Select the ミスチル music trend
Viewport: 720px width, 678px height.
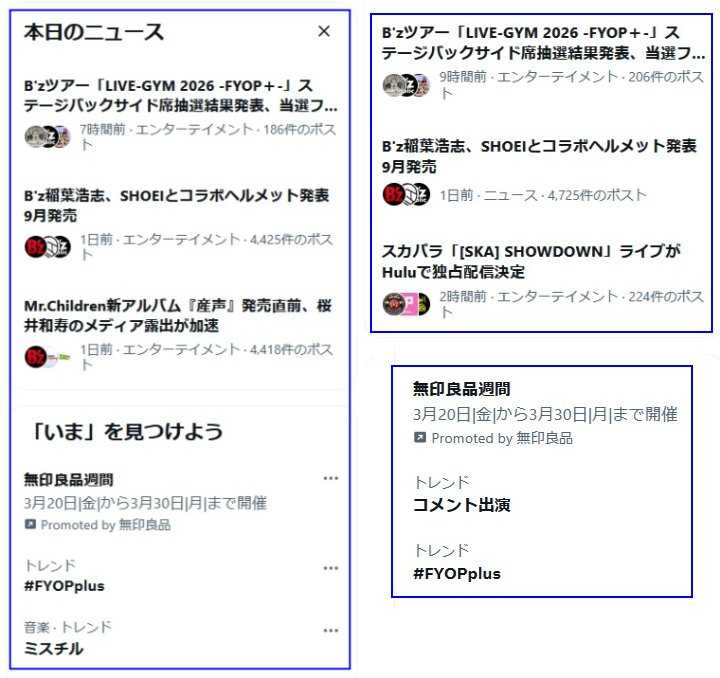pyautogui.click(x=54, y=648)
